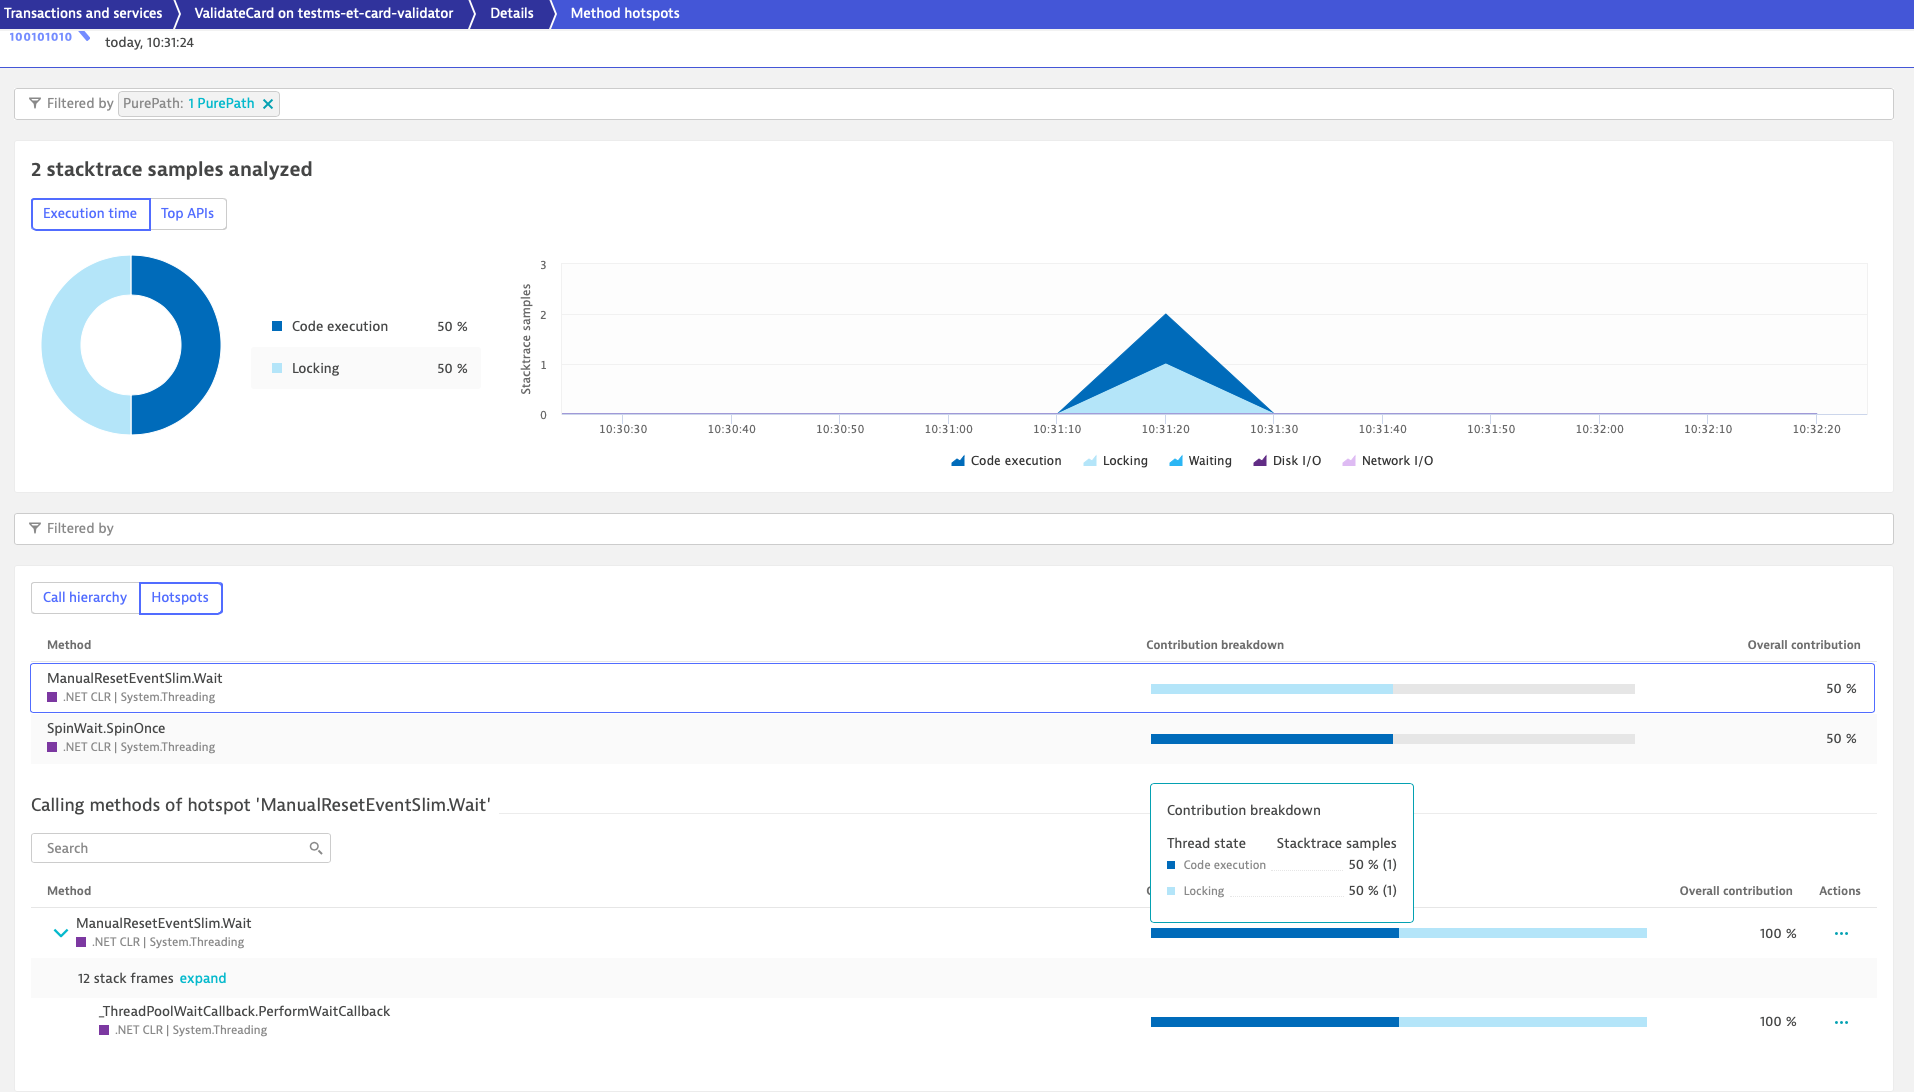
Task: Click the Method column header in hotspots table
Action: 69,645
